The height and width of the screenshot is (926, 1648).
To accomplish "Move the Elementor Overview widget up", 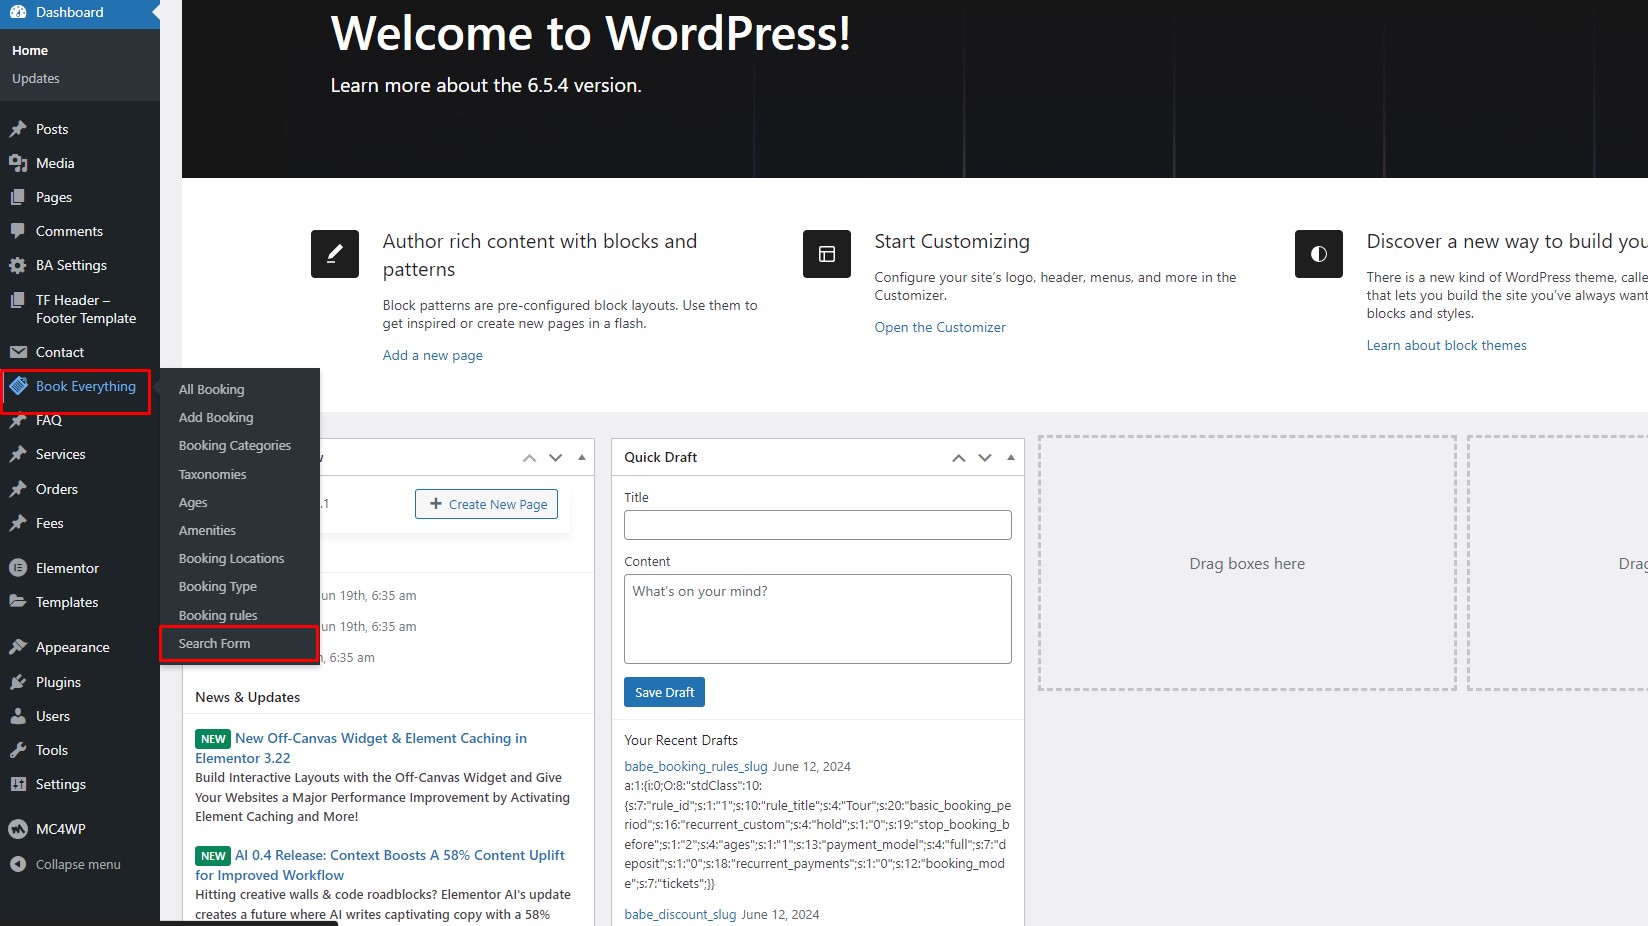I will (529, 458).
